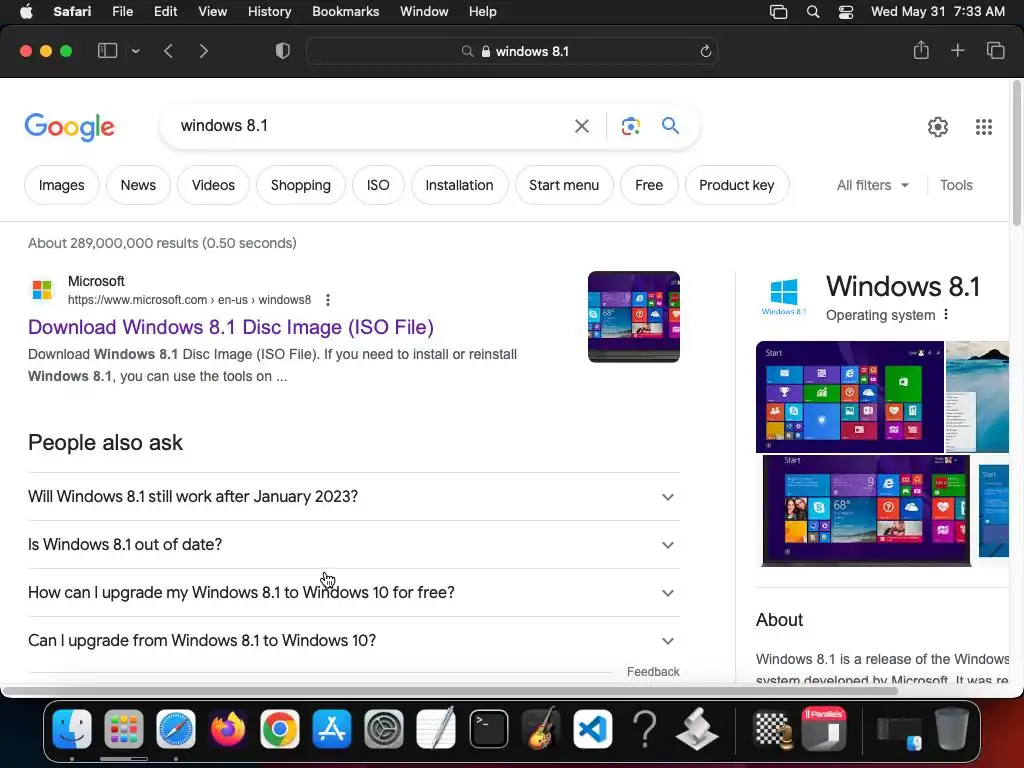Viewport: 1024px width, 768px height.
Task: Expand Can I upgrade from Windows 8.1 question
Action: [354, 641]
